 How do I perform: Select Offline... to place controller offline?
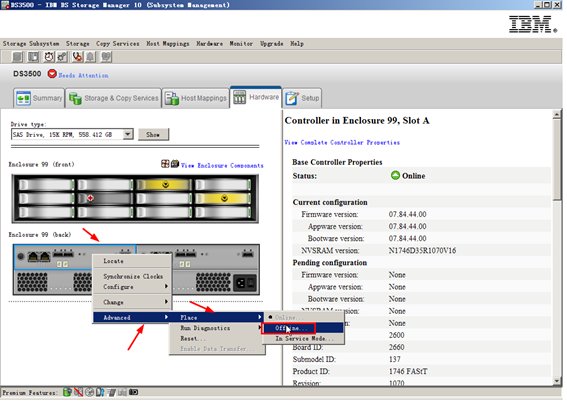(x=303, y=328)
